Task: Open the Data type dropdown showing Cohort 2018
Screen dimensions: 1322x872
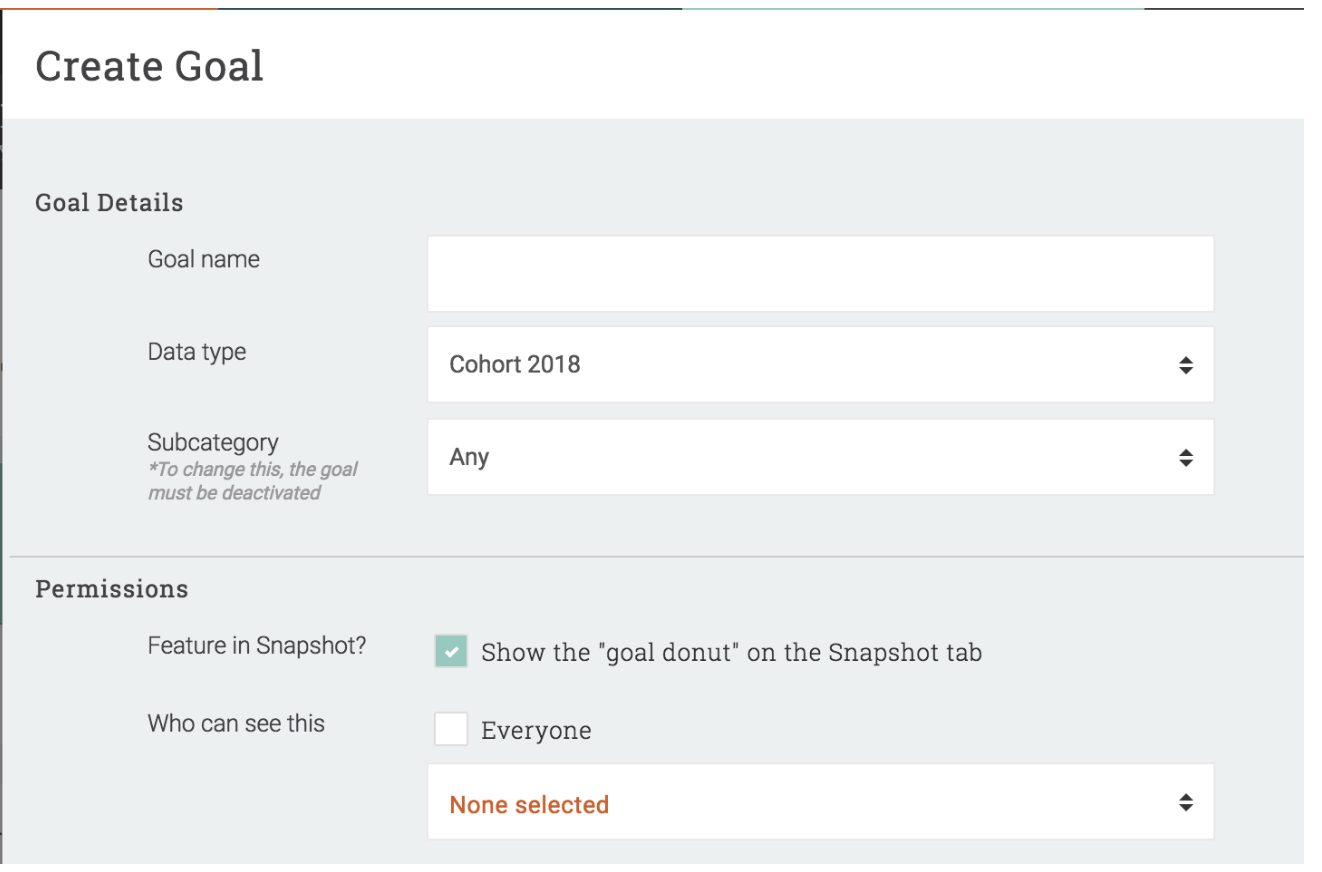Action: [x=800, y=364]
